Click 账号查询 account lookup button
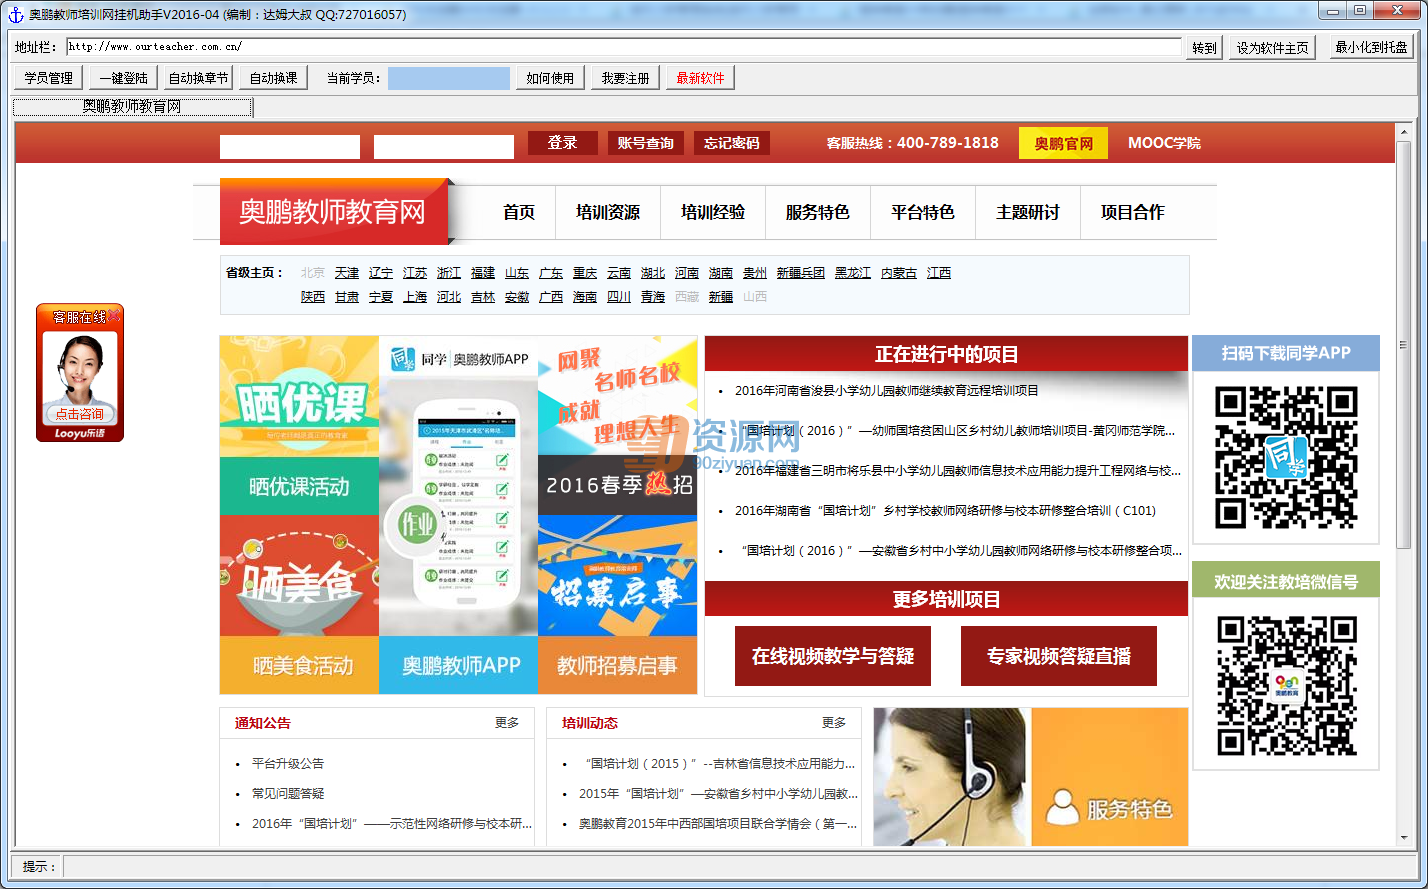The width and height of the screenshot is (1428, 889). [x=646, y=143]
